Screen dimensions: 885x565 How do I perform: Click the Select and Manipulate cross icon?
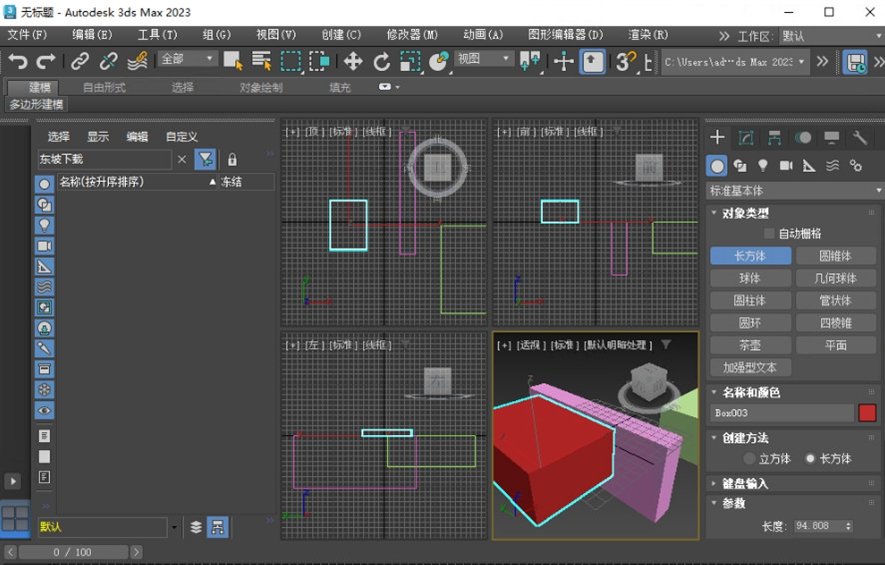pos(564,61)
